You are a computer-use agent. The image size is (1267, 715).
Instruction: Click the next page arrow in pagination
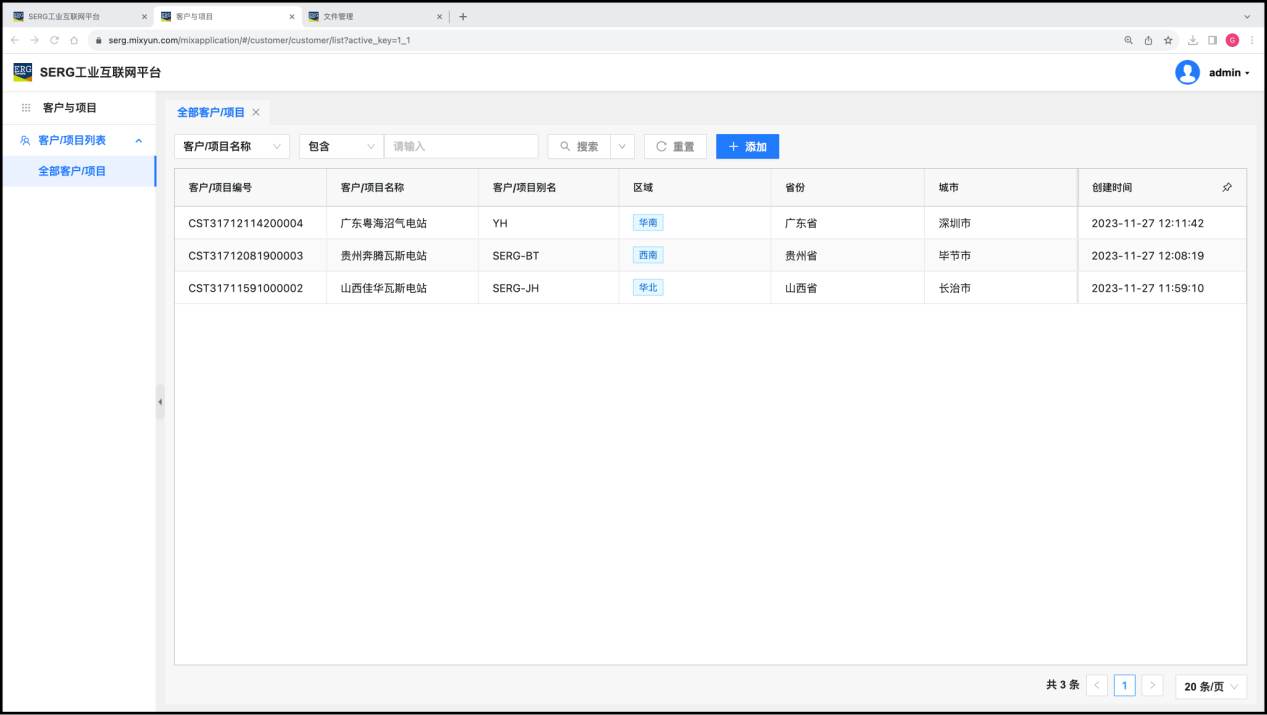click(x=1152, y=686)
